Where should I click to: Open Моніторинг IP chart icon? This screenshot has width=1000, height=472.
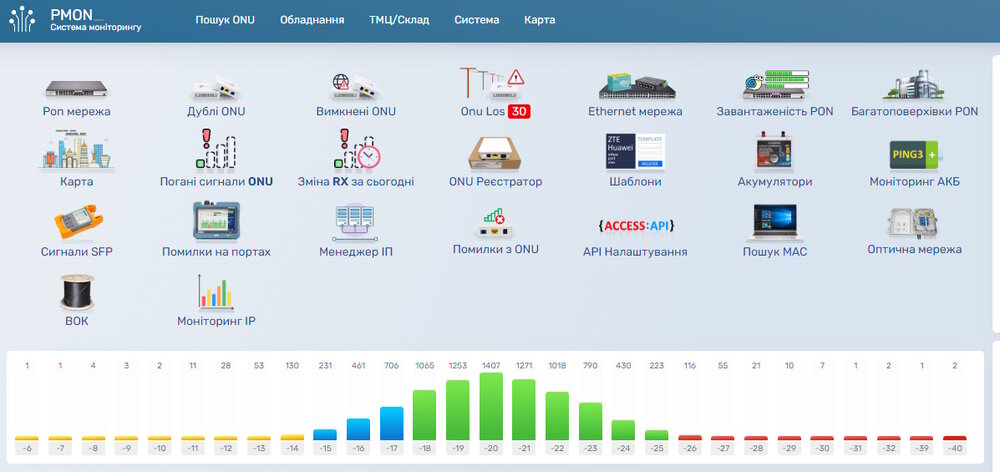tap(216, 292)
